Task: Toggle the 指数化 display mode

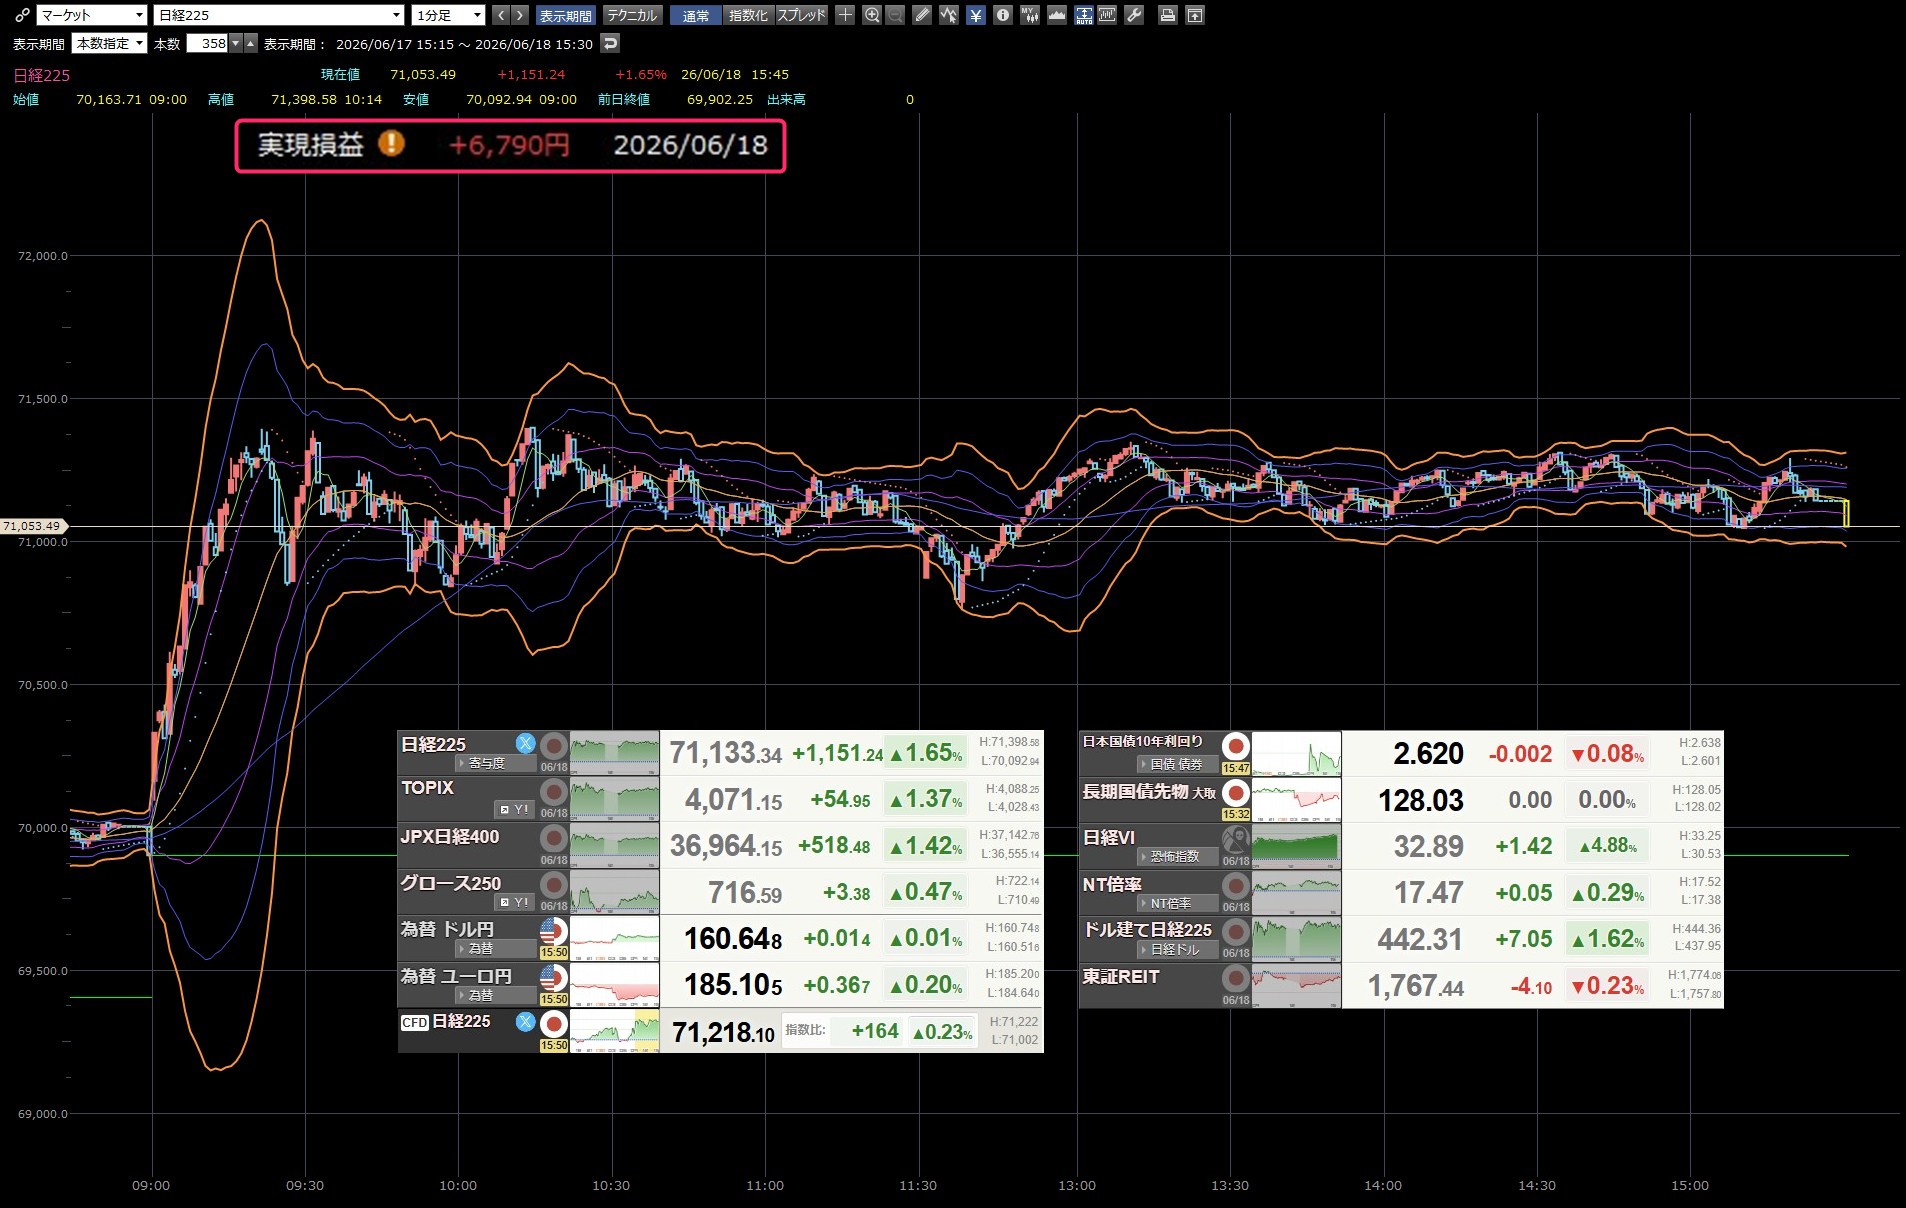Action: [748, 15]
